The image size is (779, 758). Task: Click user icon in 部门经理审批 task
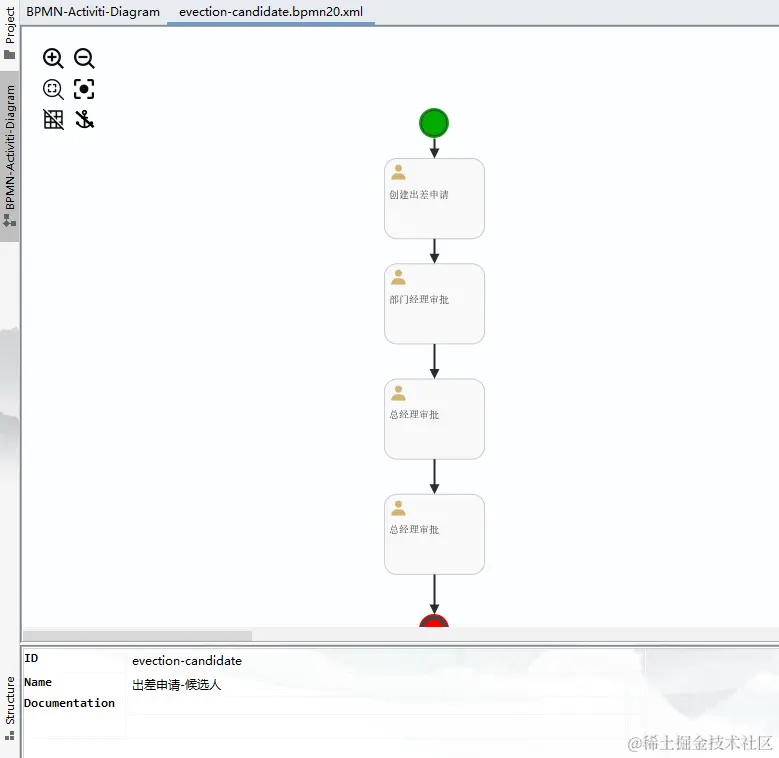click(398, 277)
